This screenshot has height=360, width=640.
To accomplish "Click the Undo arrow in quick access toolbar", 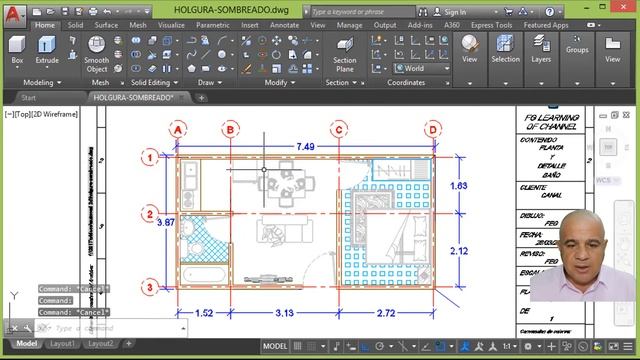I will click(107, 12).
